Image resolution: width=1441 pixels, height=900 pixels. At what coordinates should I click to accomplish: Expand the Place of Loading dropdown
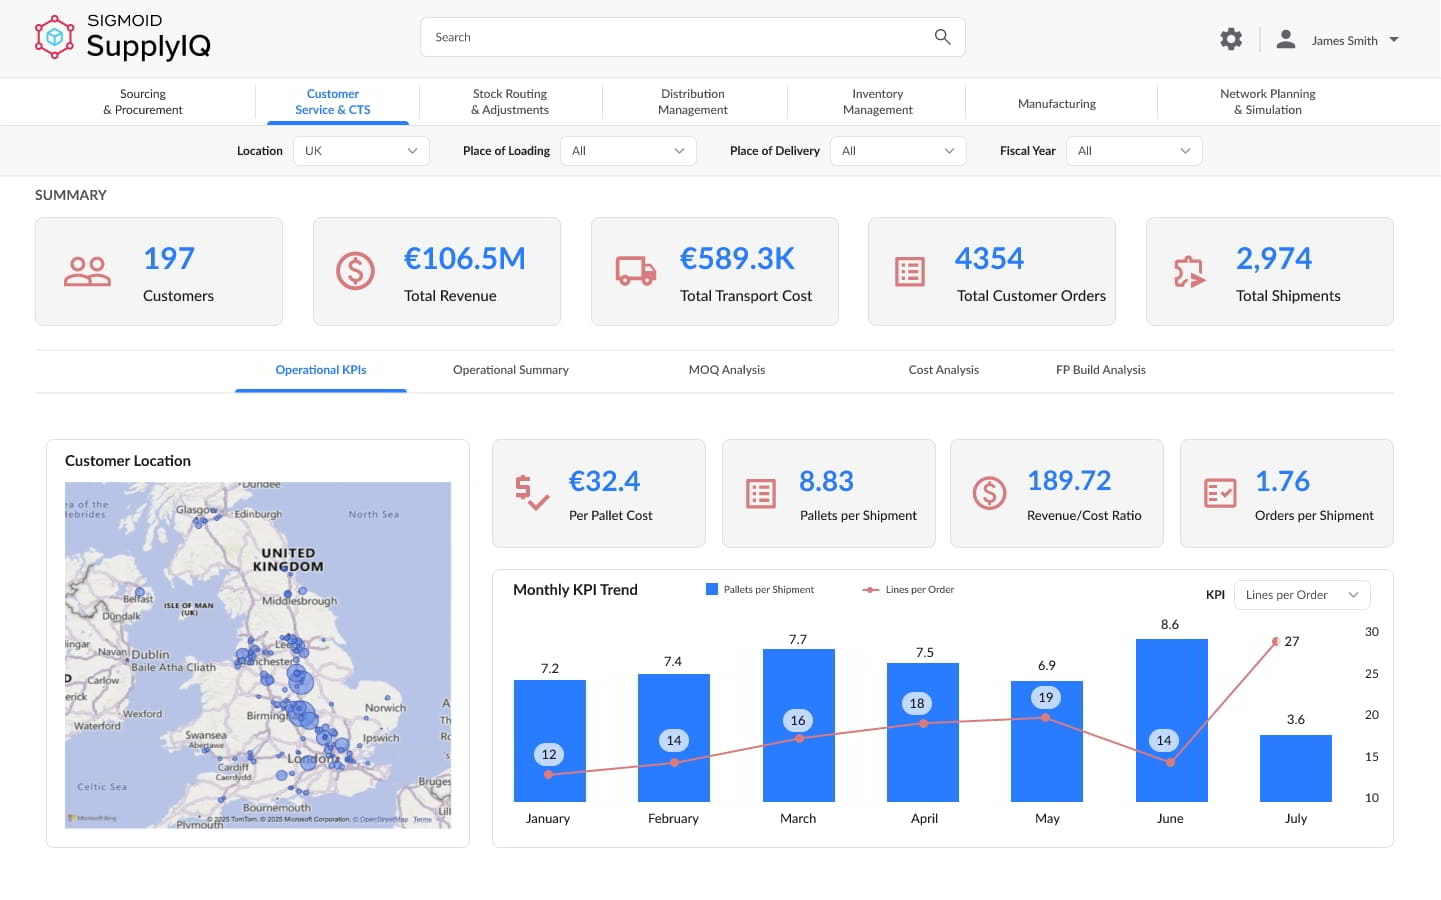[x=628, y=151]
